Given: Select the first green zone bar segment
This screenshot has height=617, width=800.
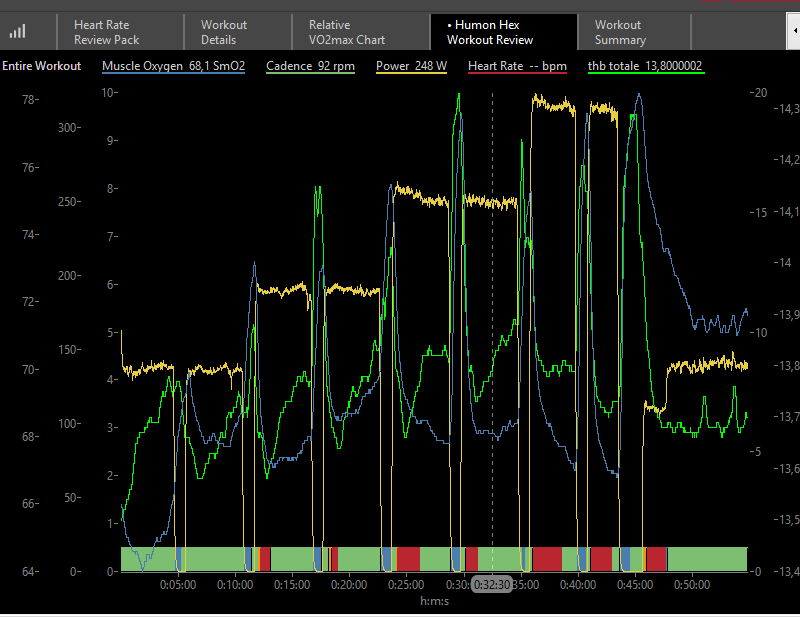Looking at the screenshot, I should [x=147, y=559].
